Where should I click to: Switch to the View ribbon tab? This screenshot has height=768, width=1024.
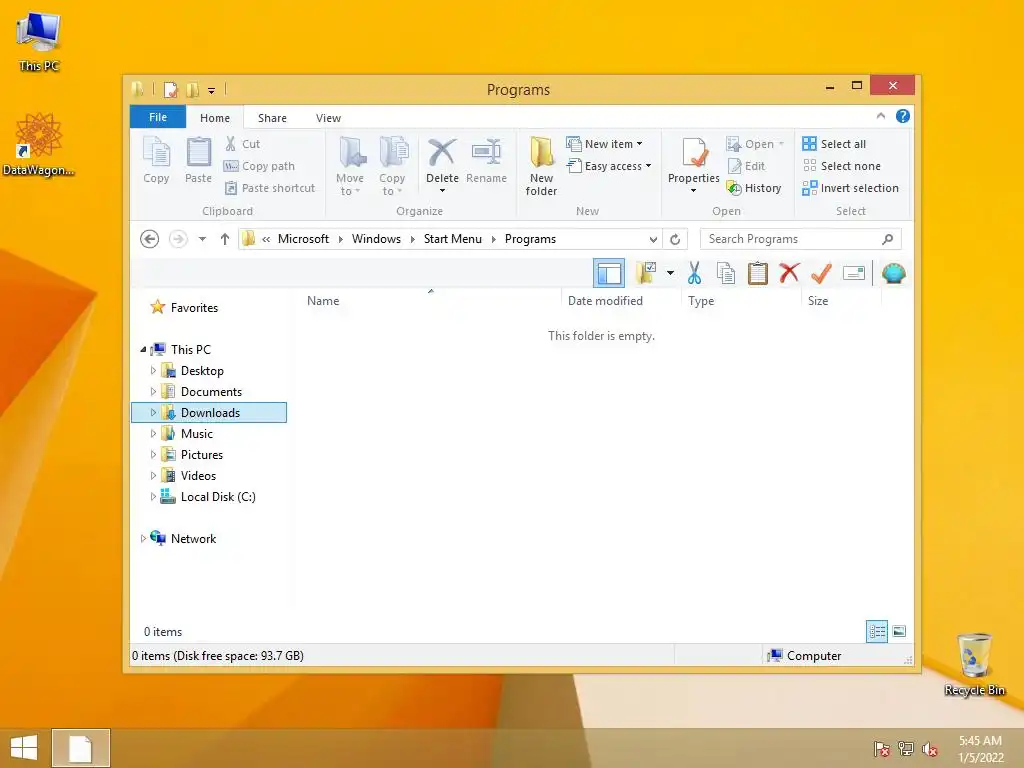(328, 118)
